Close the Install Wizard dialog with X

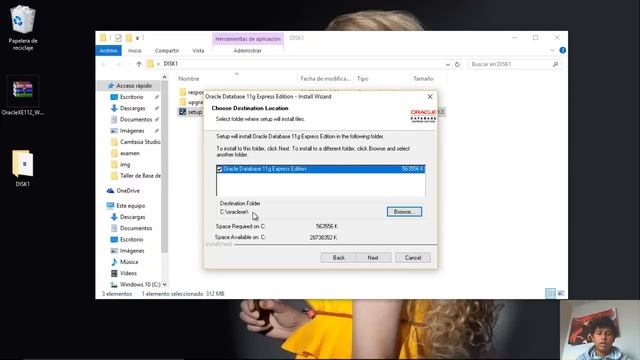coord(430,96)
